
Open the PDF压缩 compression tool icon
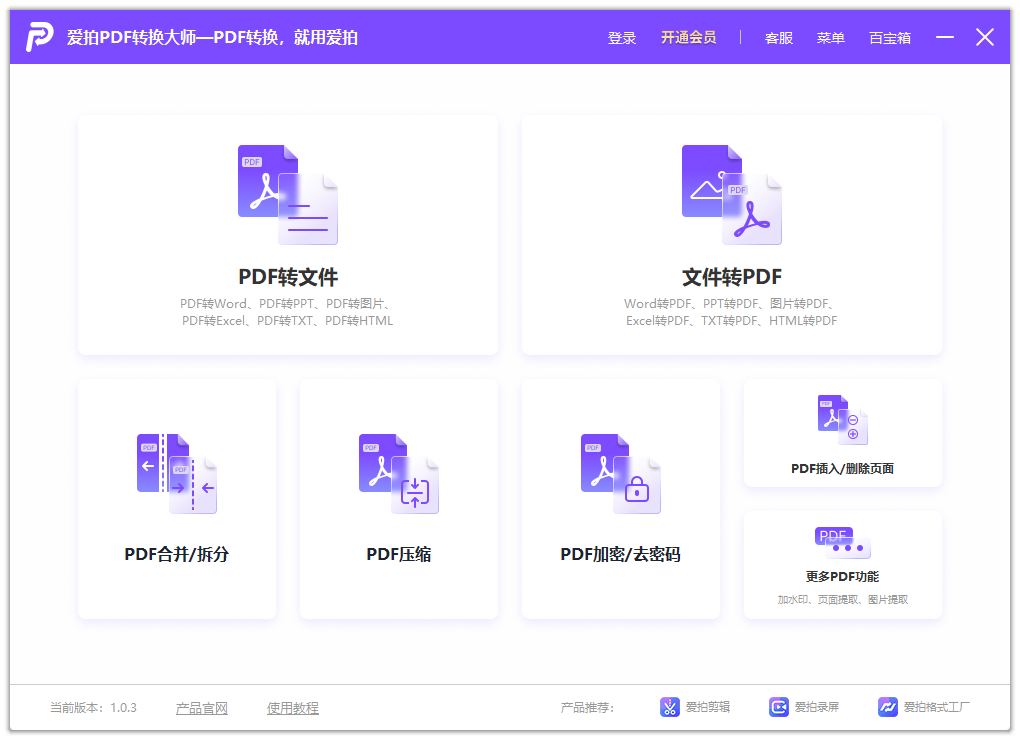pyautogui.click(x=398, y=470)
